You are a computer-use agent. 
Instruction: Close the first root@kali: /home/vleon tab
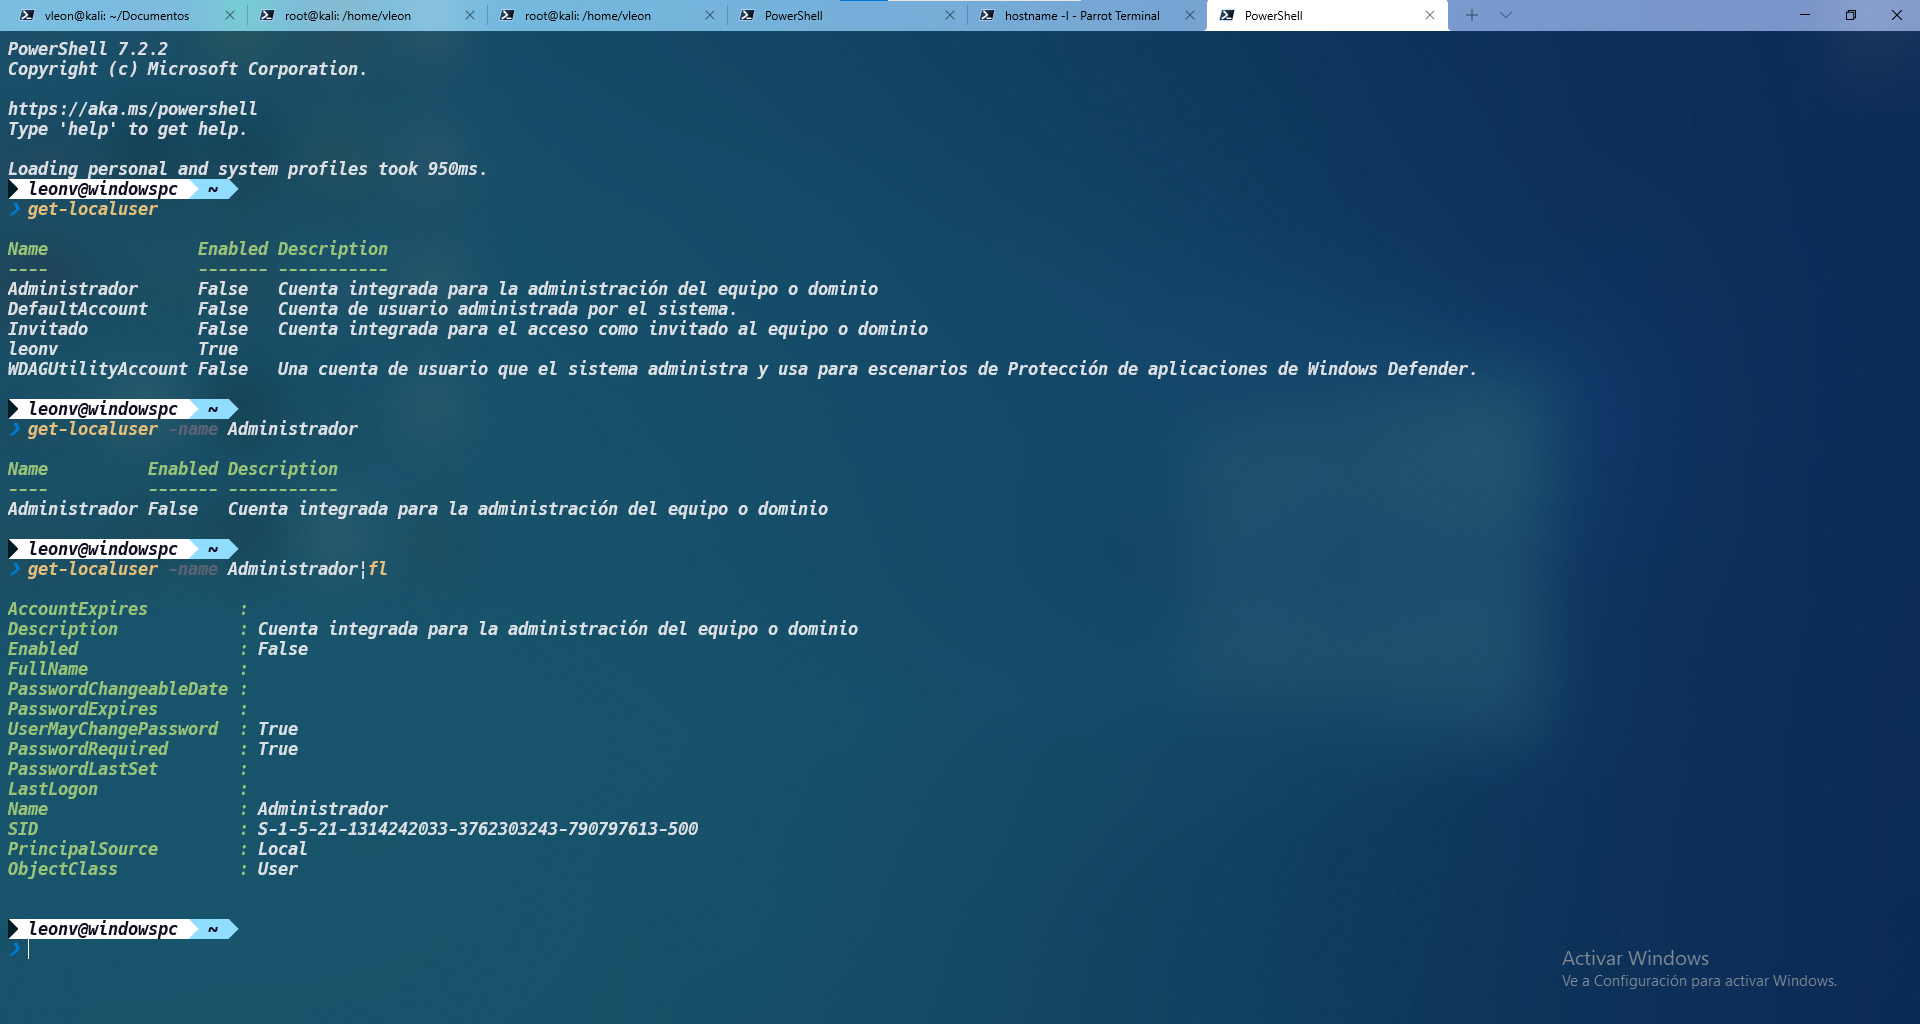tap(470, 16)
